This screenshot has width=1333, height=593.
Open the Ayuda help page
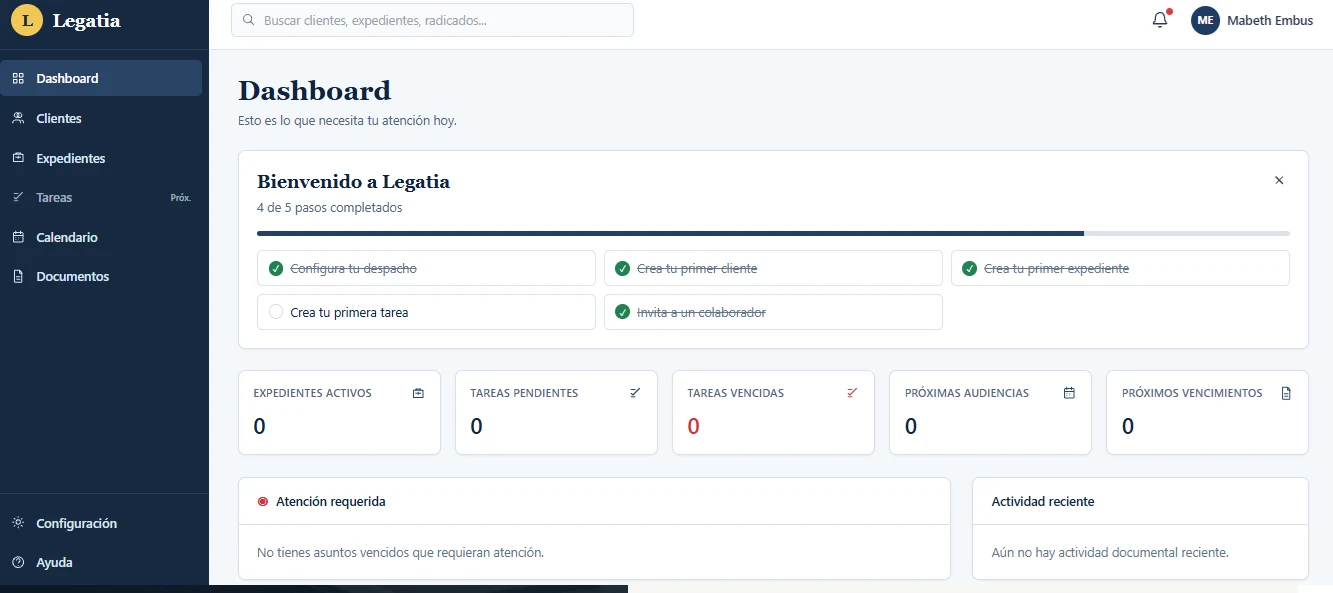pyautogui.click(x=101, y=562)
